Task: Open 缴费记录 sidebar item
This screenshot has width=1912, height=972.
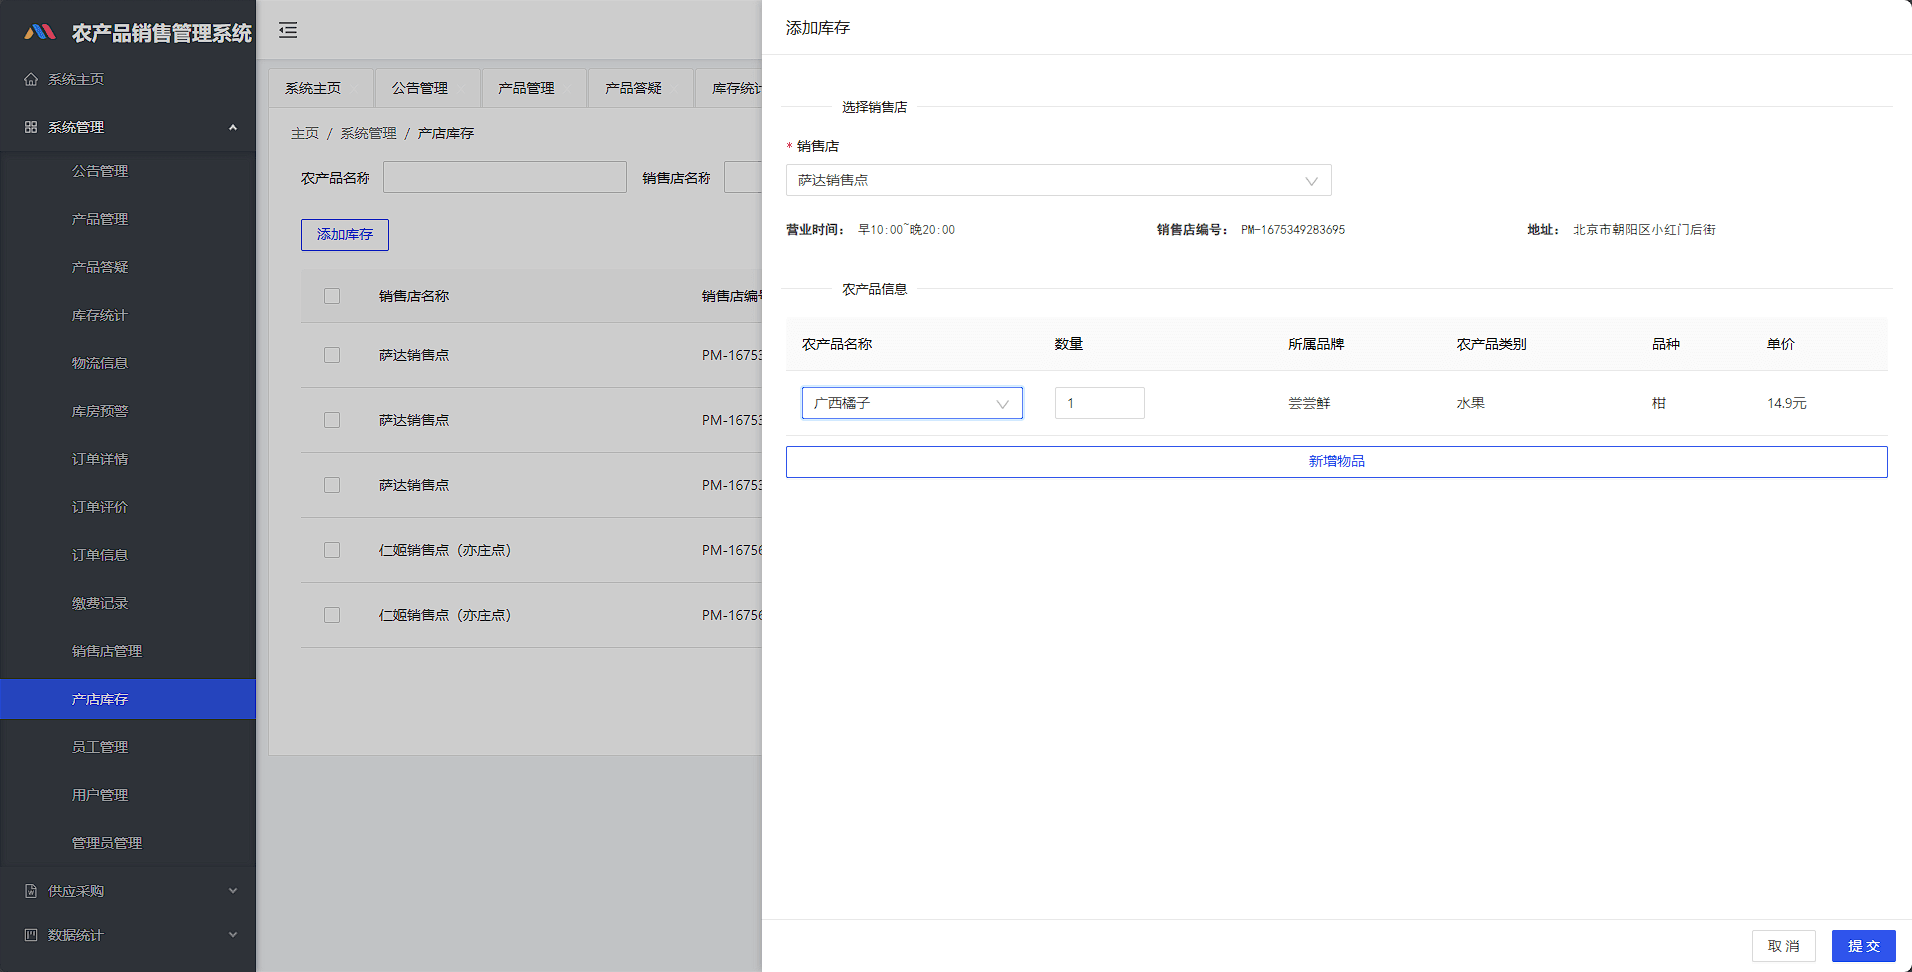Action: (128, 603)
